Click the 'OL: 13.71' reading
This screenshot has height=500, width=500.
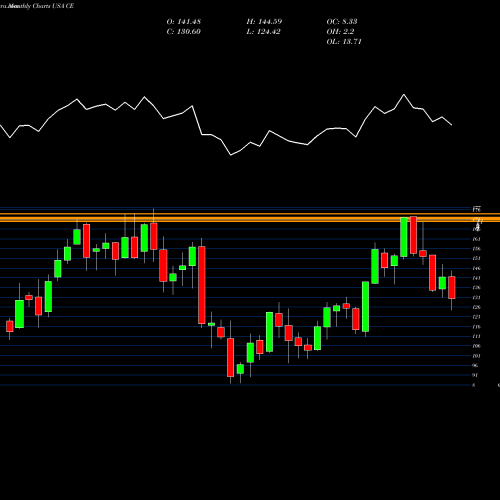(x=344, y=42)
